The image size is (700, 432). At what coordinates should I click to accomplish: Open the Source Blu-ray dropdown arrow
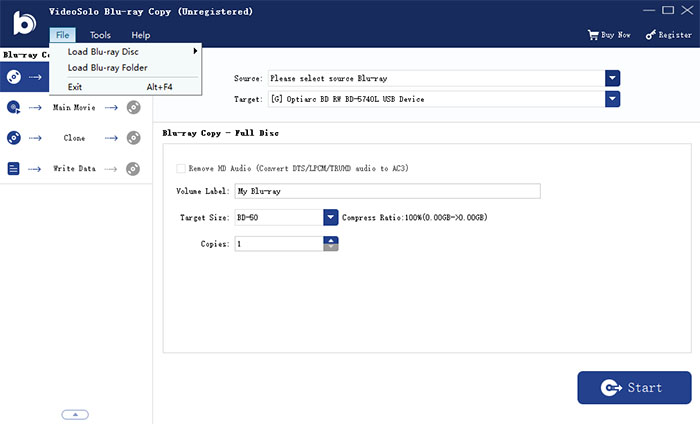[x=612, y=78]
